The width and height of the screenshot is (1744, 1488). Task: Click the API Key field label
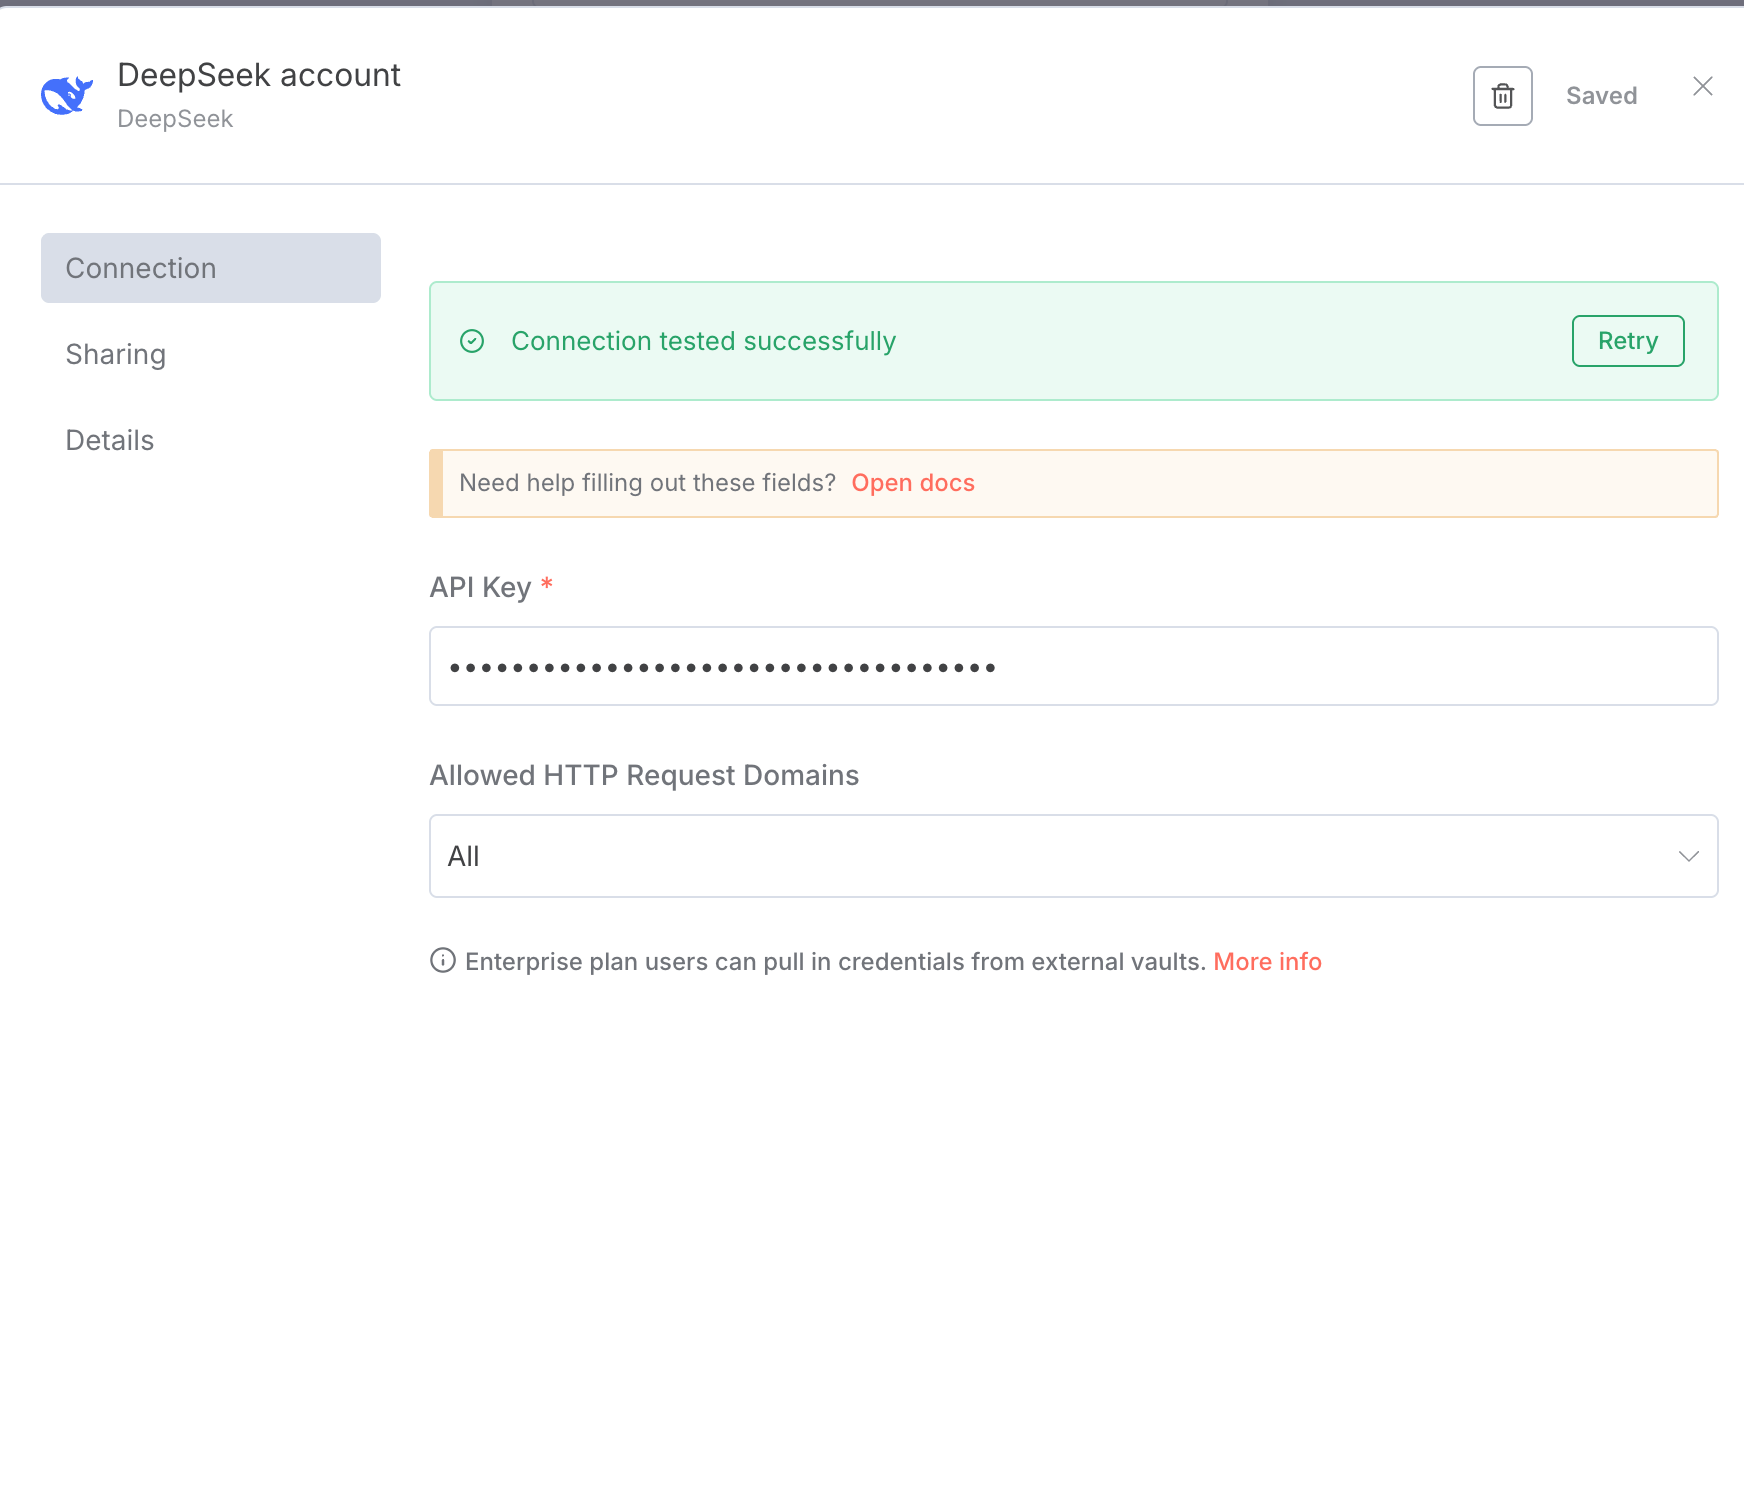pyautogui.click(x=480, y=587)
